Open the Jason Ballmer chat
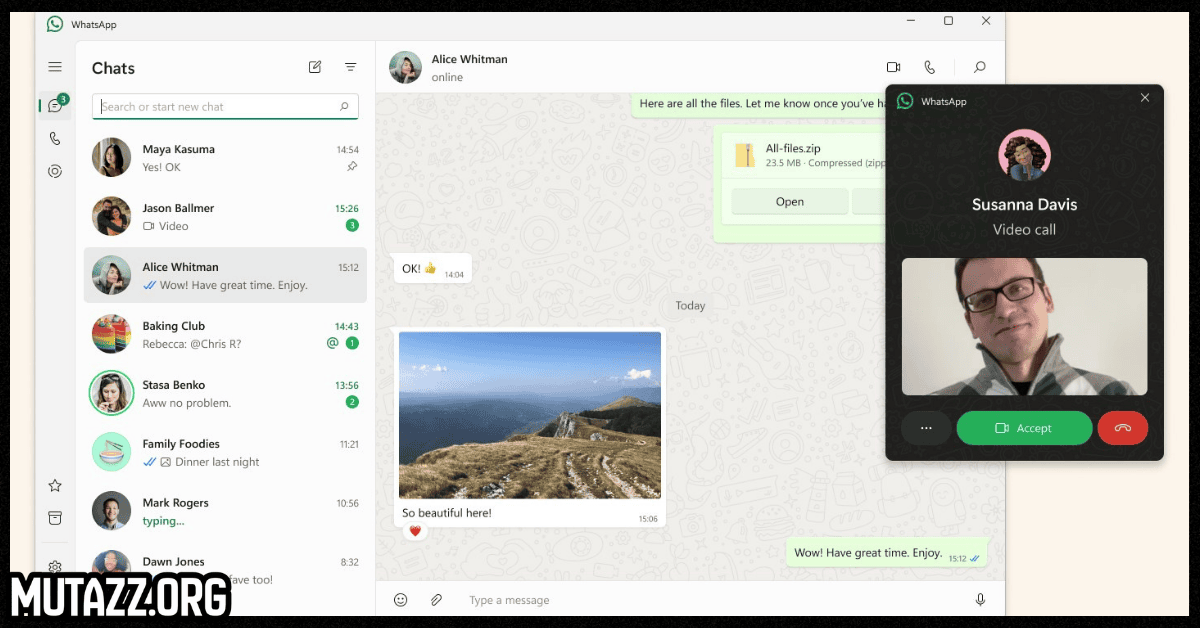This screenshot has width=1200, height=628. [225, 217]
